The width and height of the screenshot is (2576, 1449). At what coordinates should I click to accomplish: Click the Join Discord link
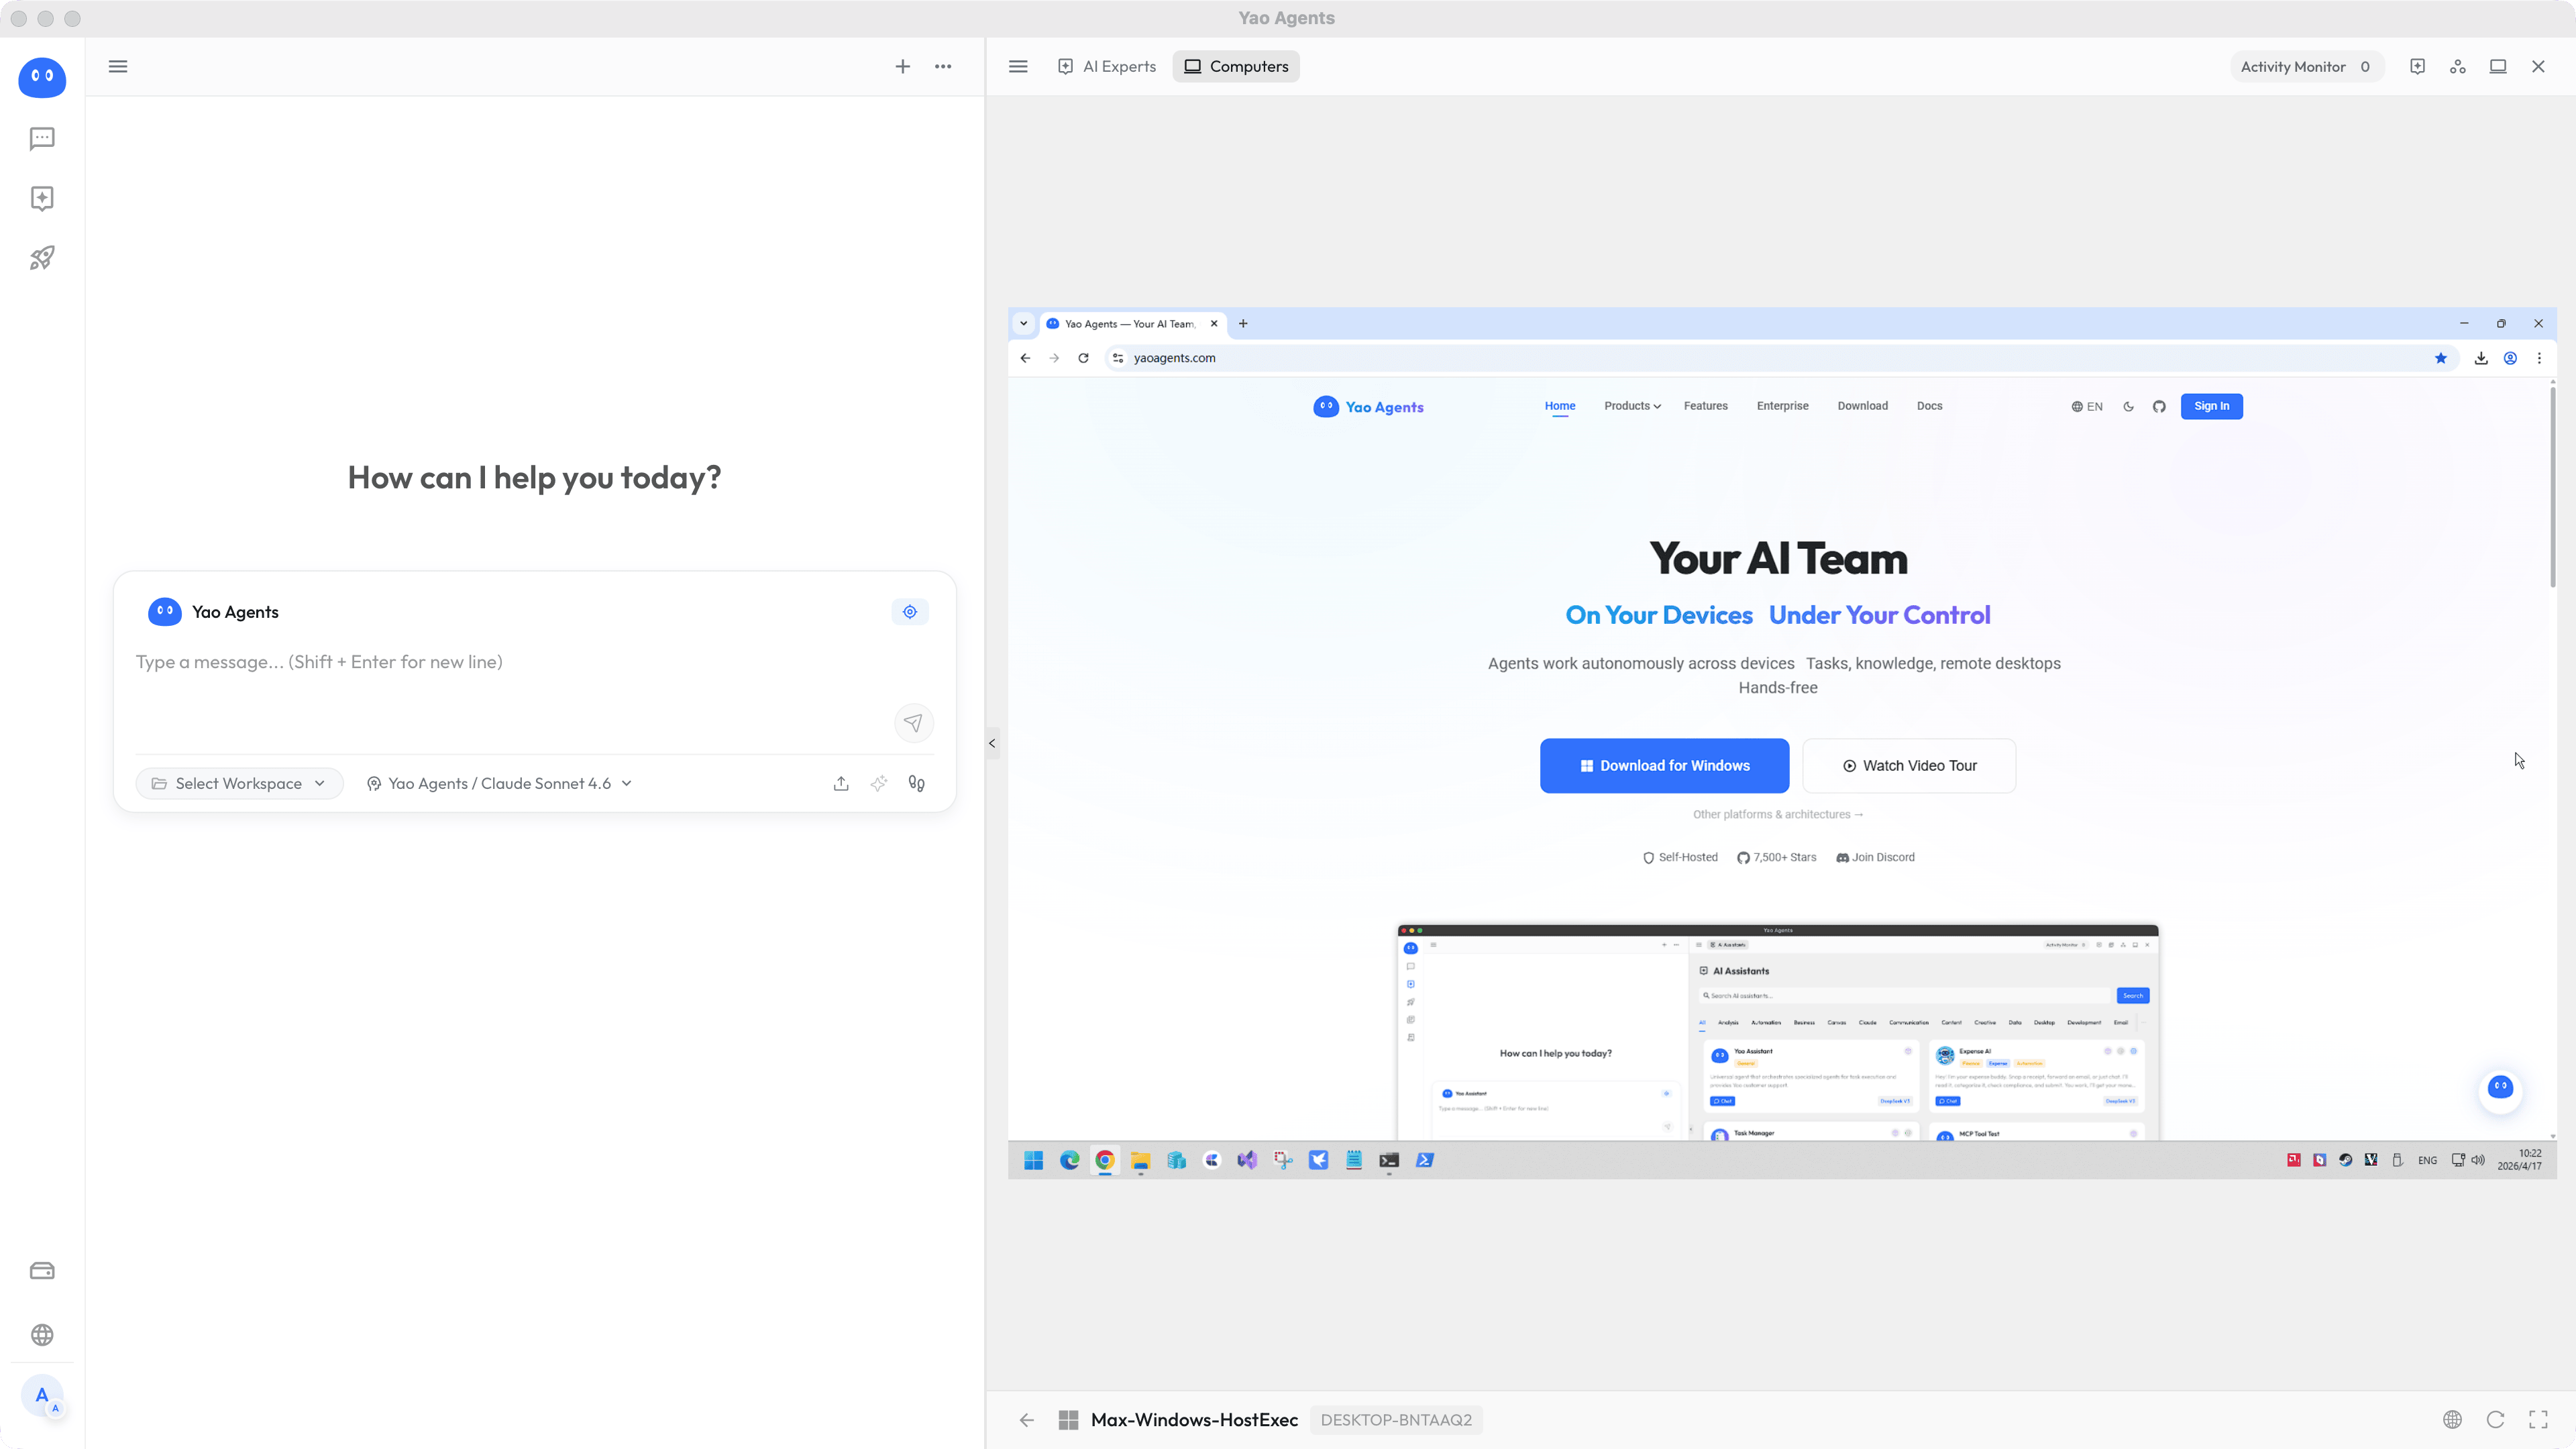[x=1875, y=858]
